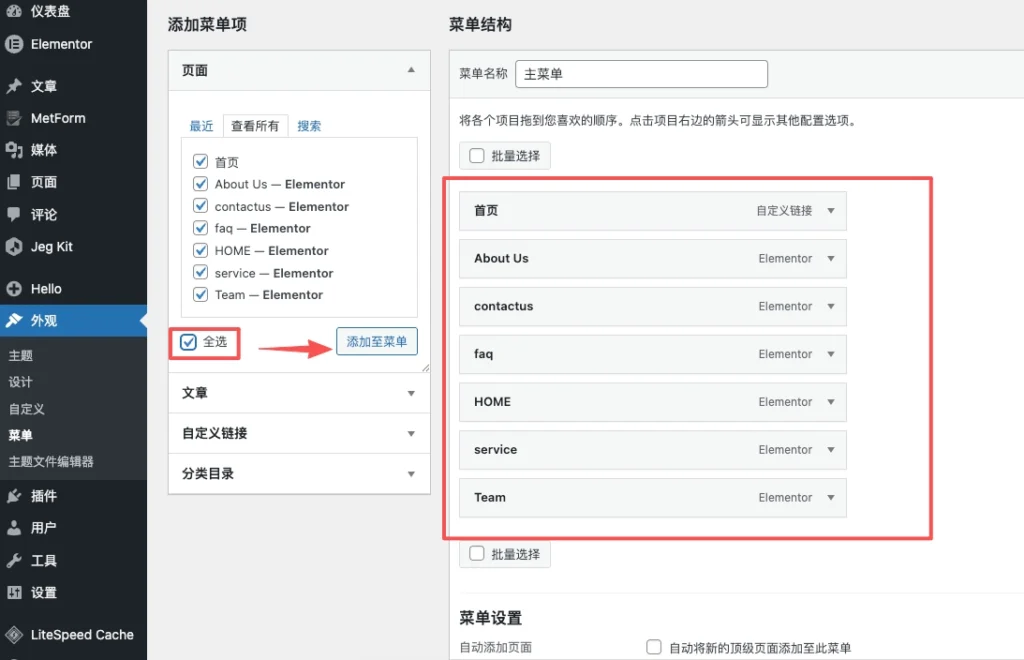Click the dashboard gauge icon
1024x660 pixels.
coord(14,10)
